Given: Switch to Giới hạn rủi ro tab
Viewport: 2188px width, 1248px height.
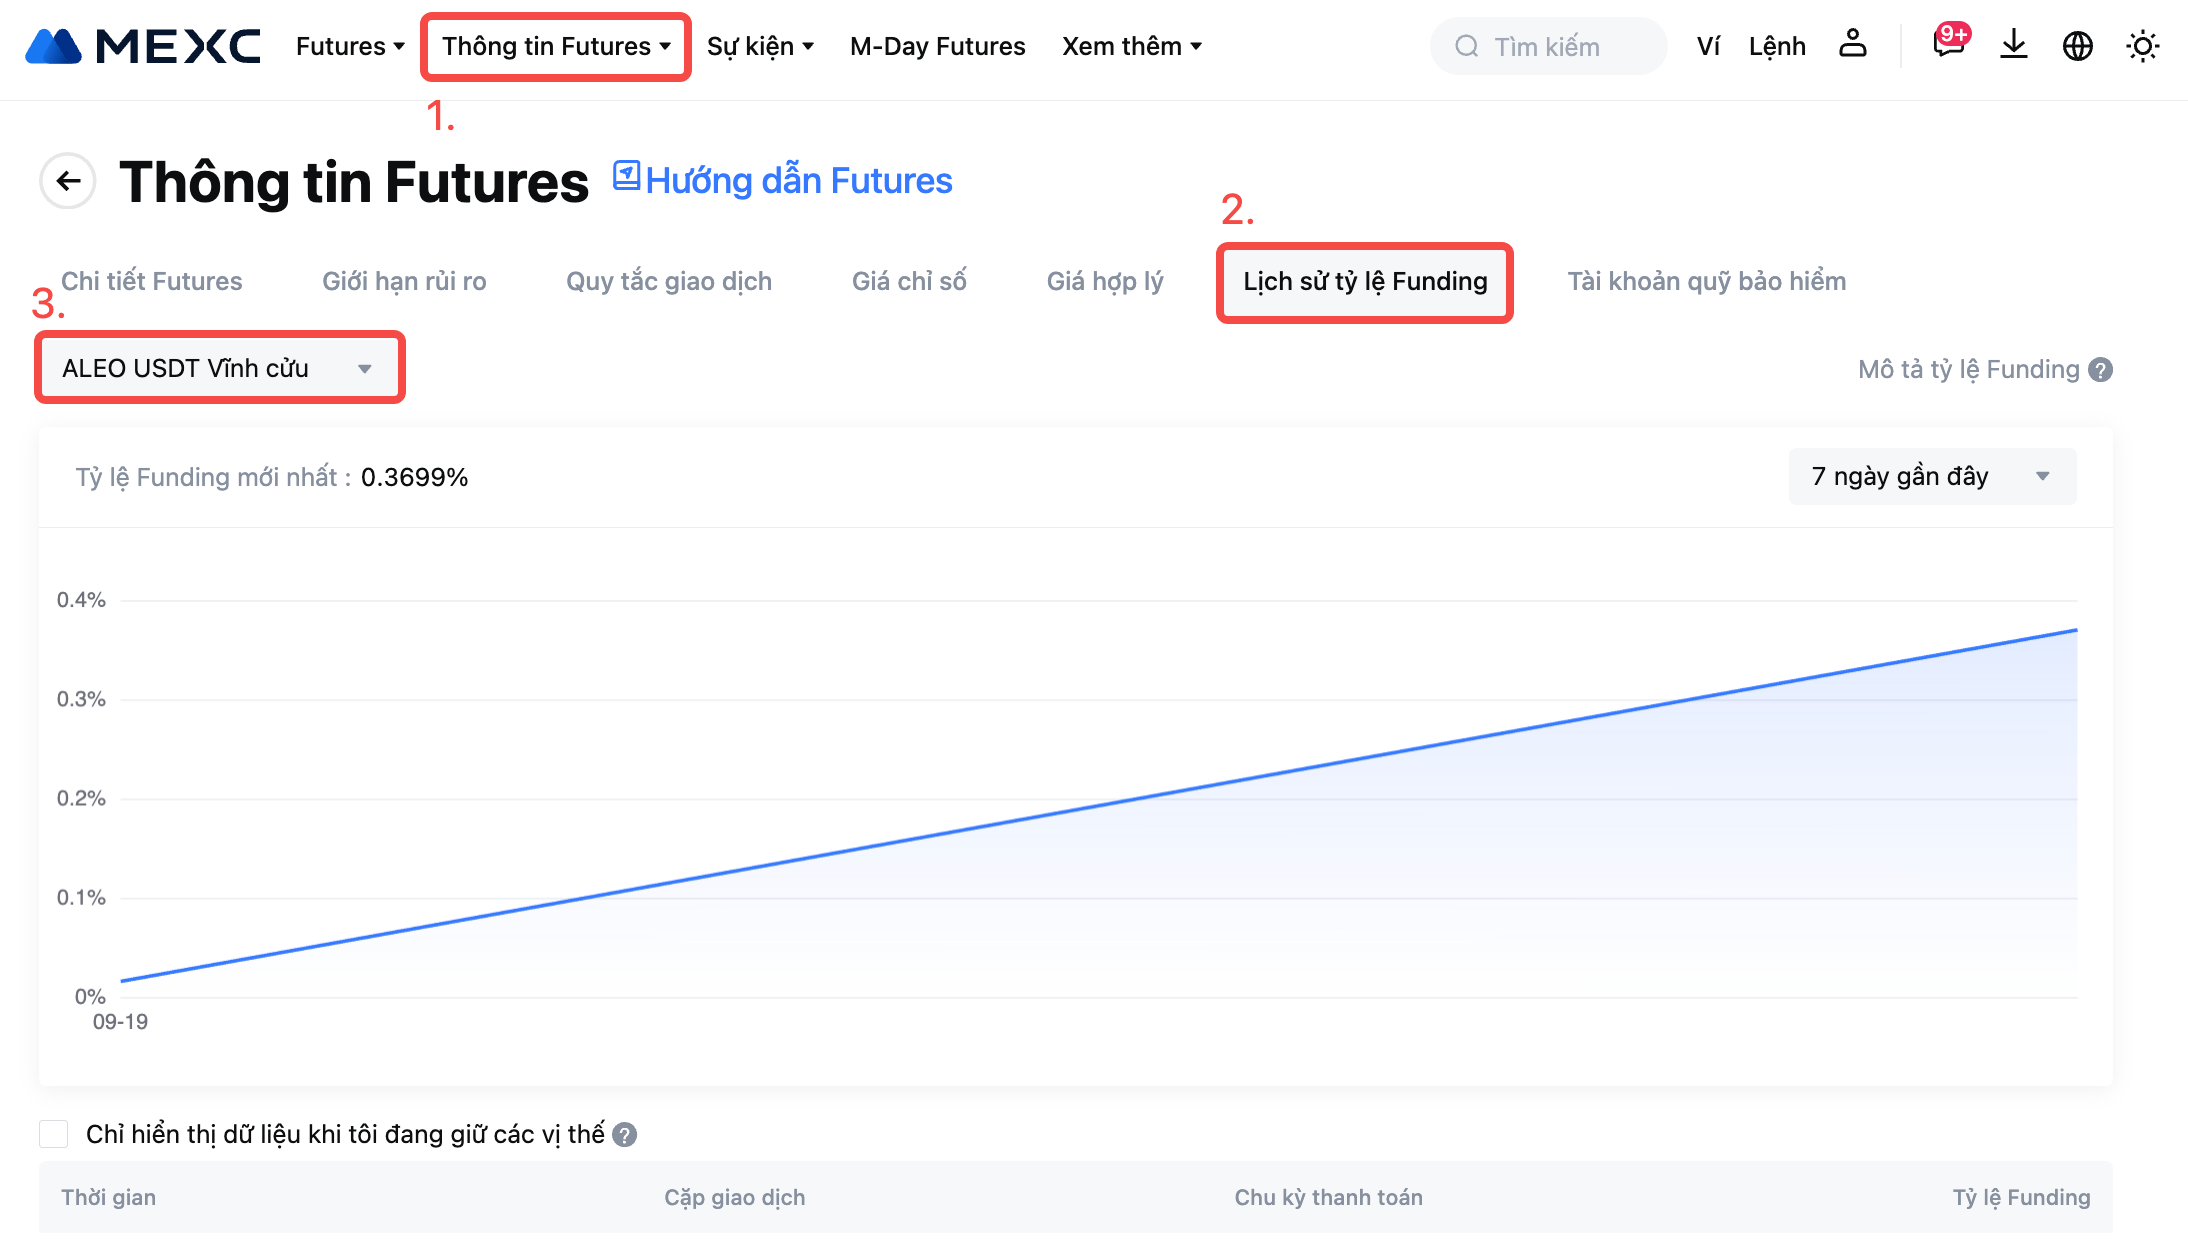Looking at the screenshot, I should (x=404, y=281).
